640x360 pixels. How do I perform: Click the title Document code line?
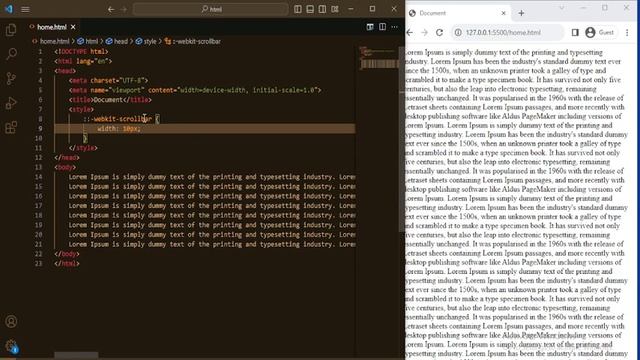tap(110, 100)
